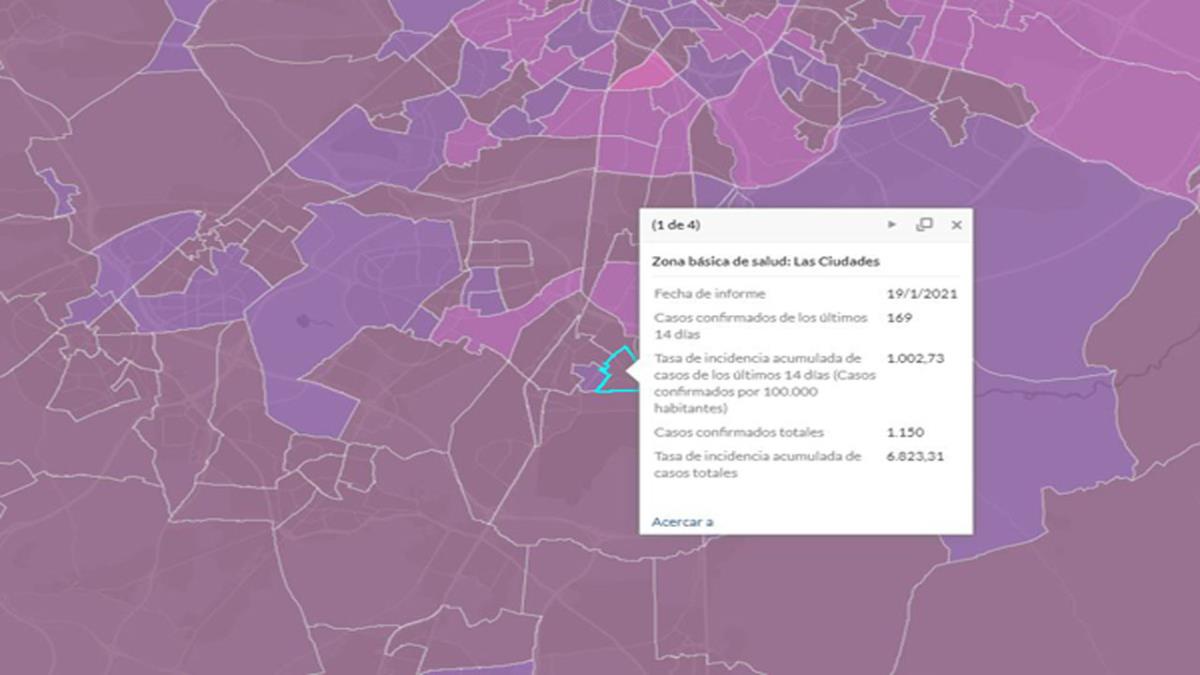Screen dimensions: 1200x675
Task: Select the Casos confirmados totales value 1.150
Action: (908, 432)
